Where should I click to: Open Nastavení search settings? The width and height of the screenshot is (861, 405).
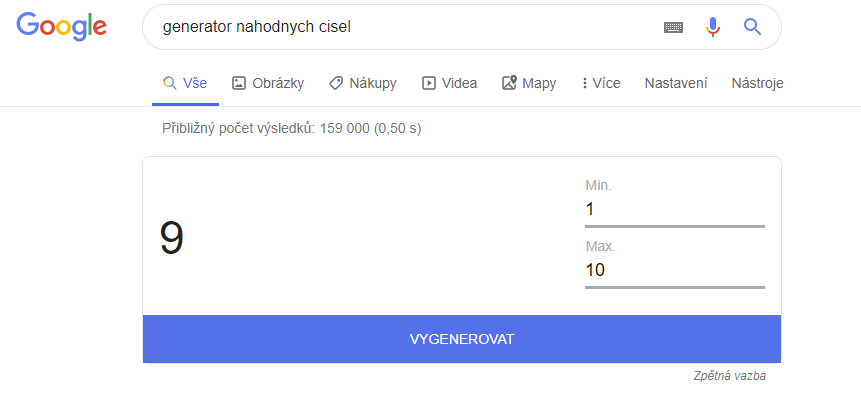pyautogui.click(x=676, y=83)
